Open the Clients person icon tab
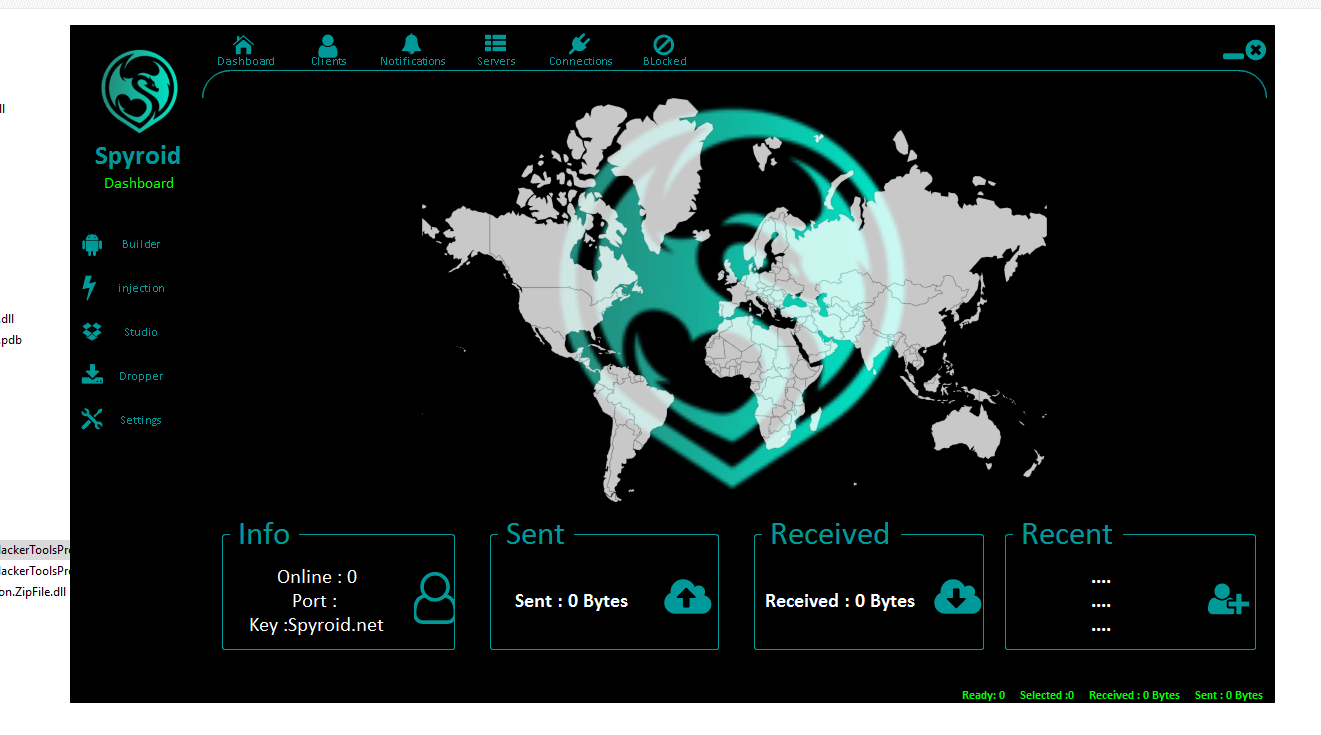Image resolution: width=1321 pixels, height=735 pixels. (x=328, y=45)
